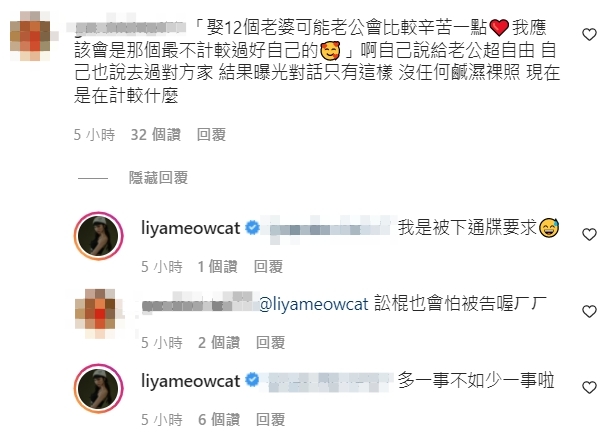The width and height of the screenshot is (609, 433).
Task: Open liyameowcat's avatar in the bottom reply
Action: coord(99,388)
